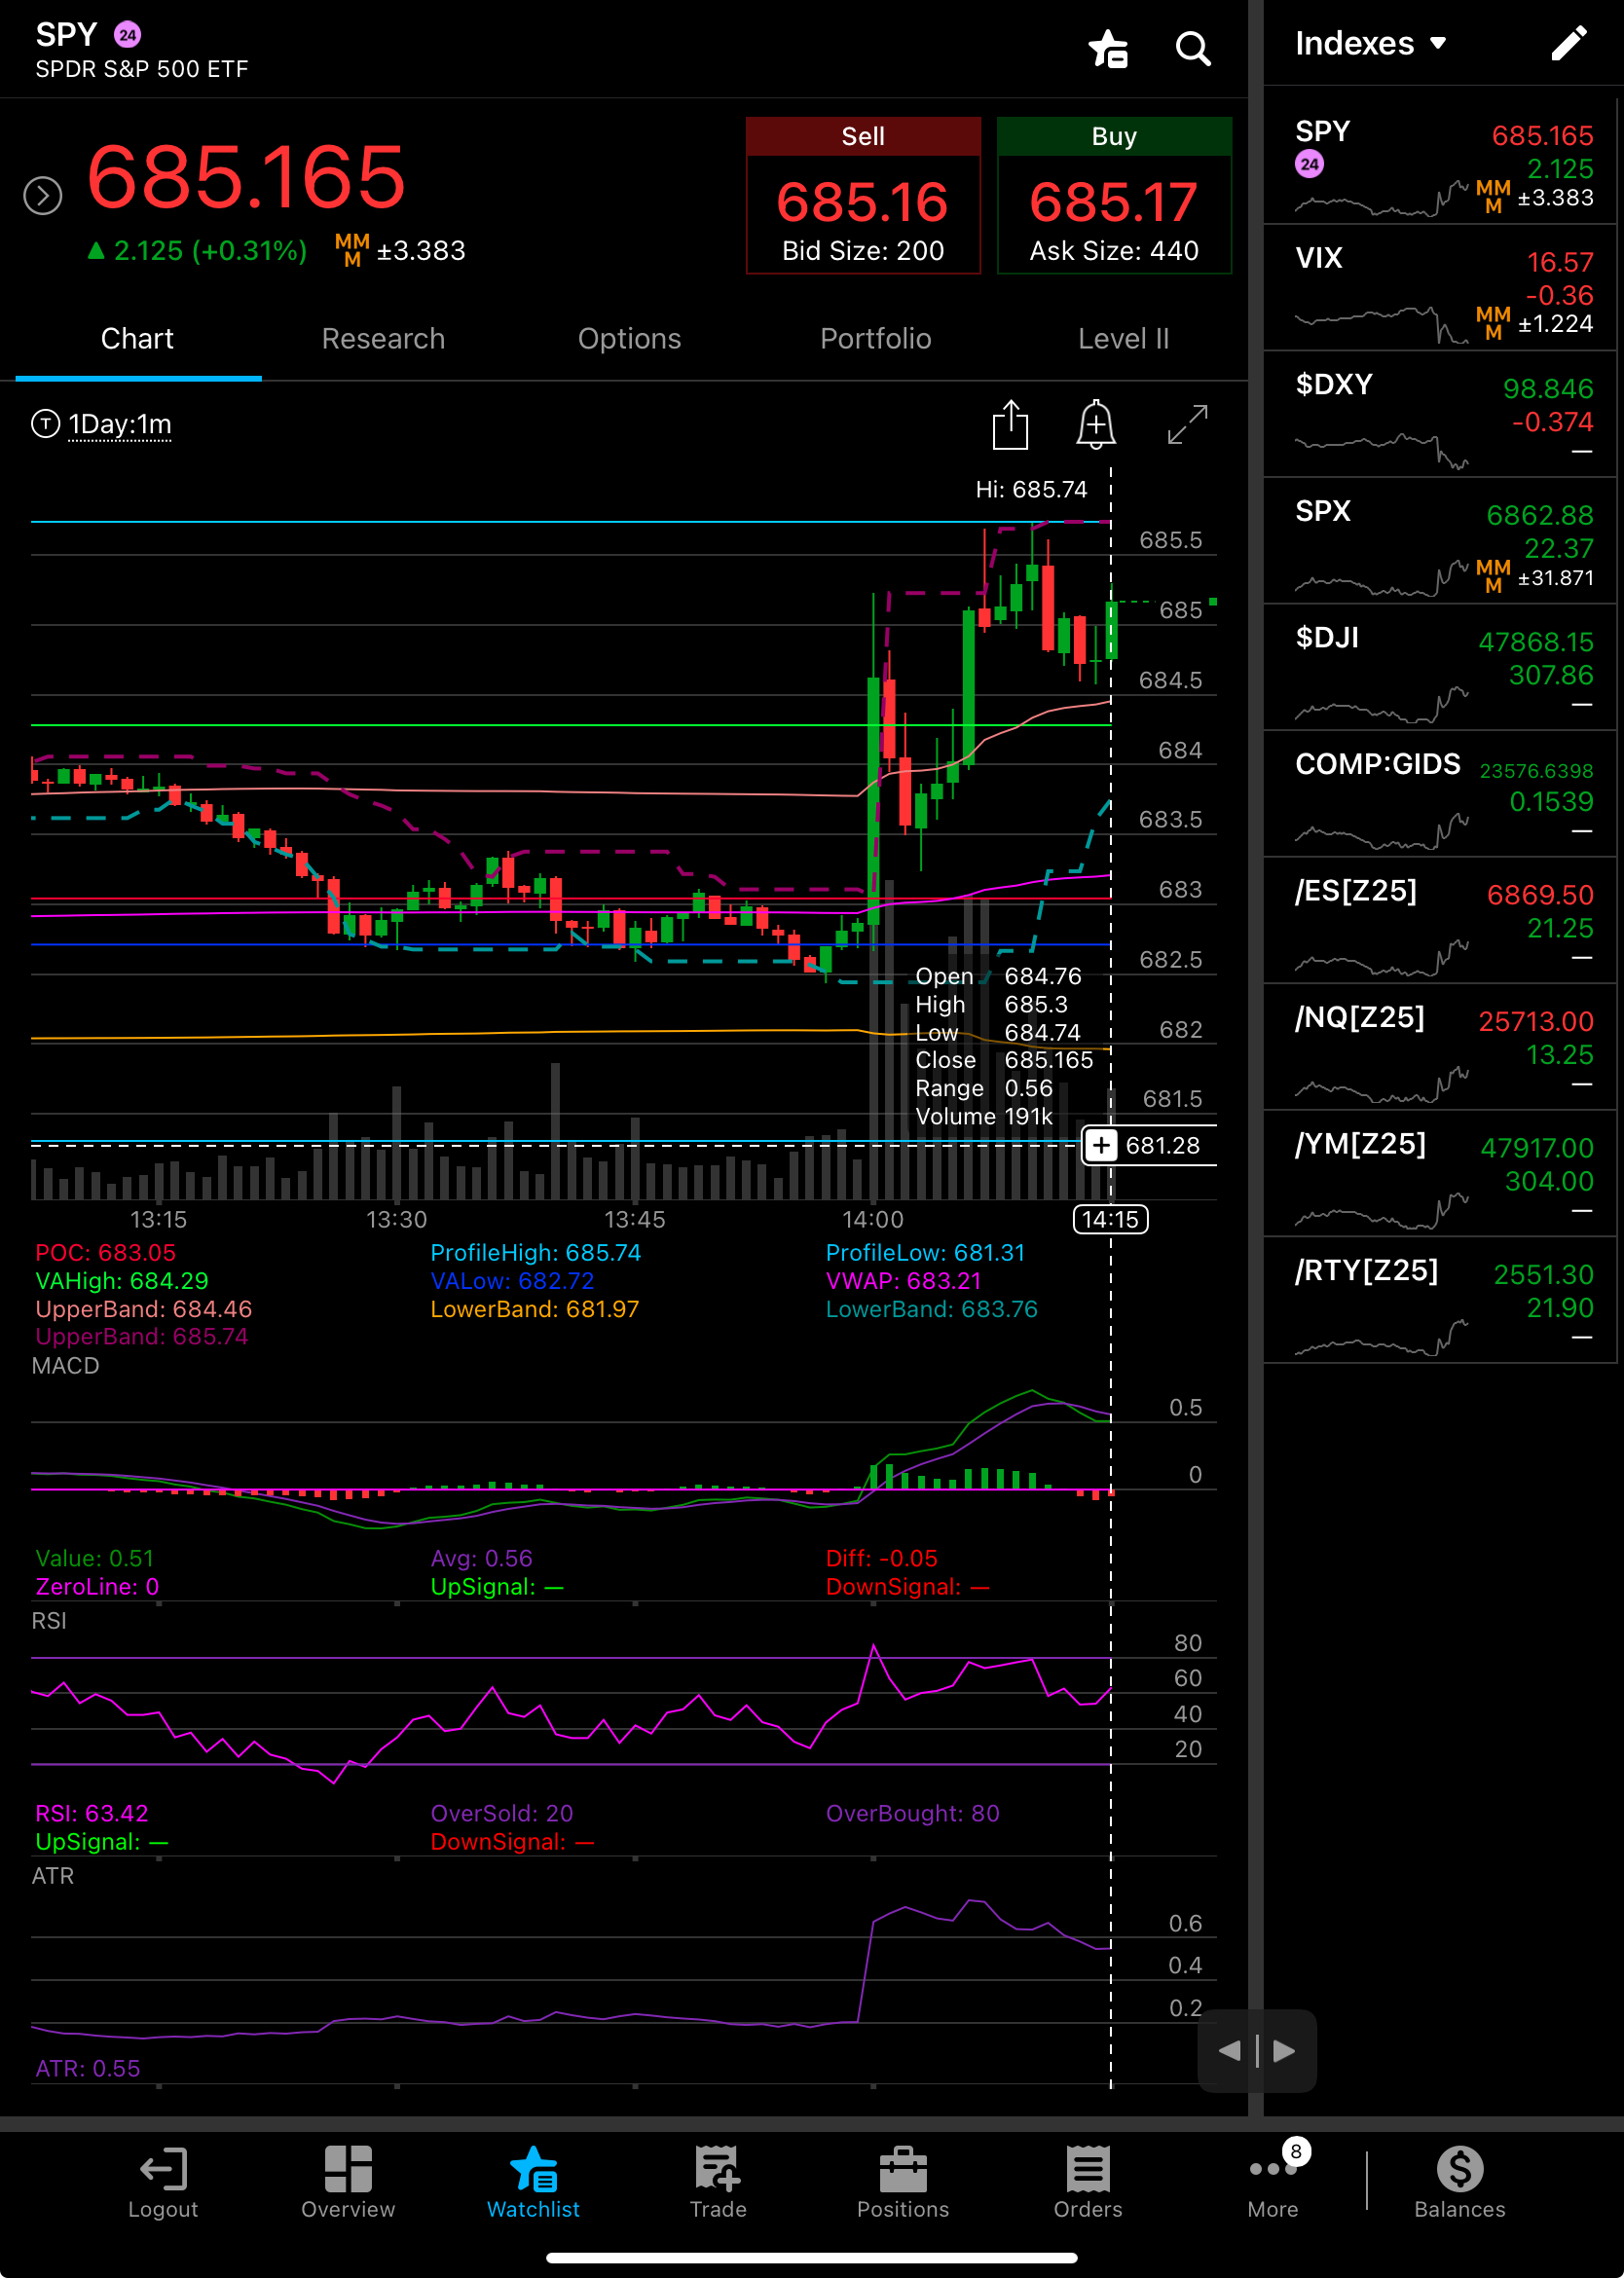Share the SPY chart
This screenshot has height=2278, width=1624.
[1010, 424]
